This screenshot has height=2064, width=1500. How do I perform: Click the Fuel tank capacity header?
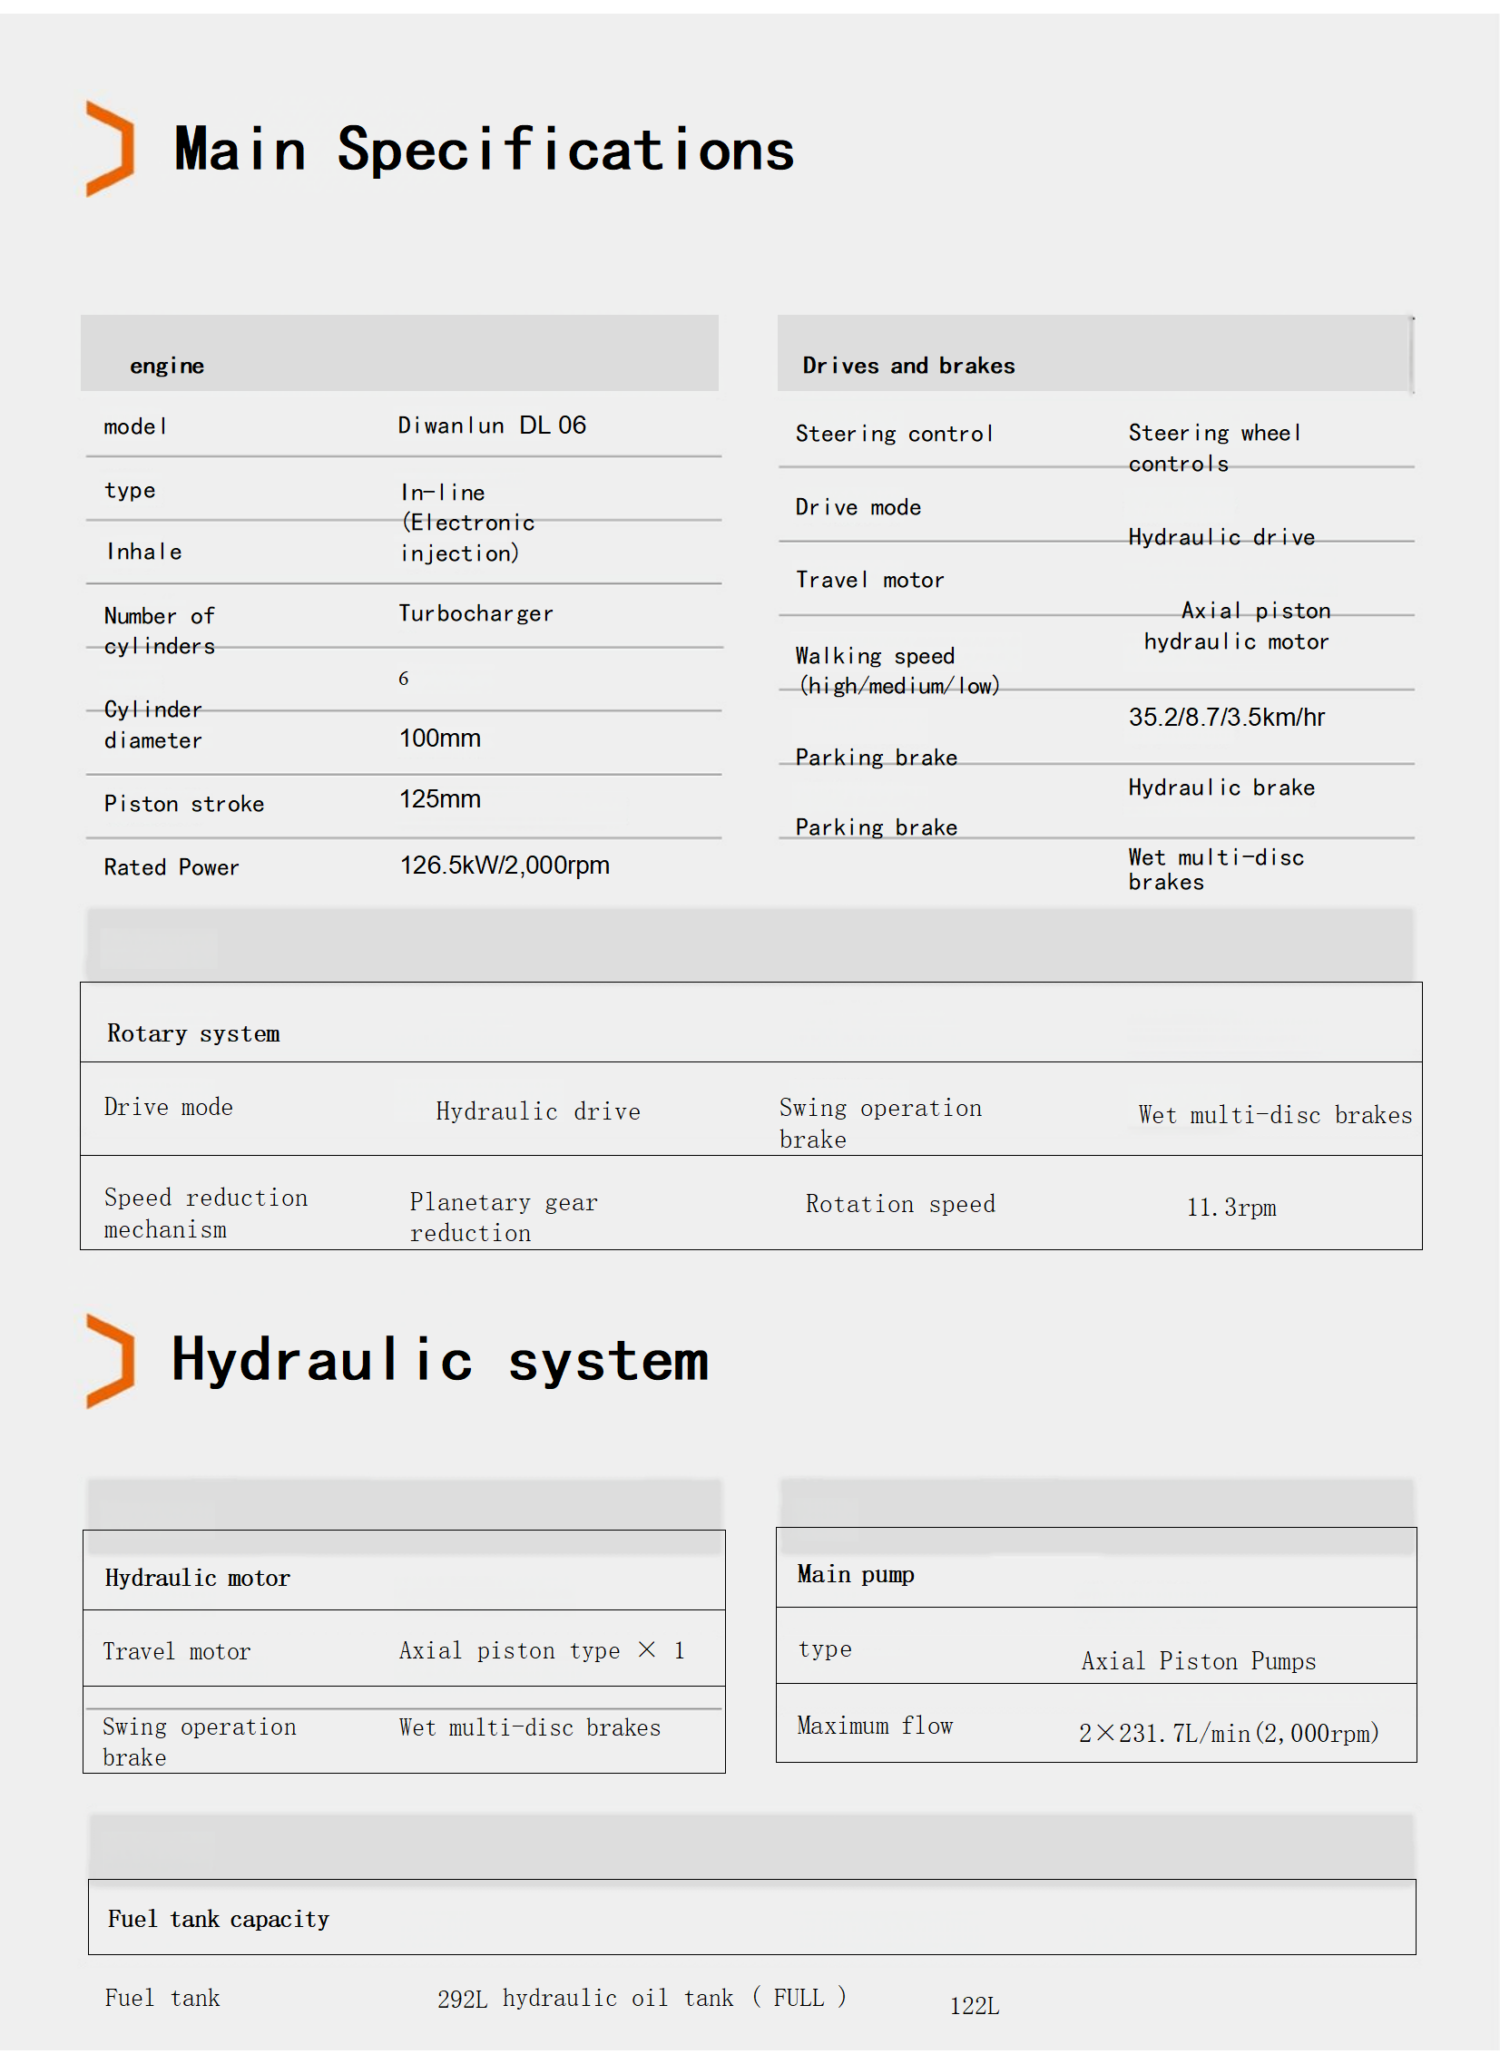tap(752, 1917)
